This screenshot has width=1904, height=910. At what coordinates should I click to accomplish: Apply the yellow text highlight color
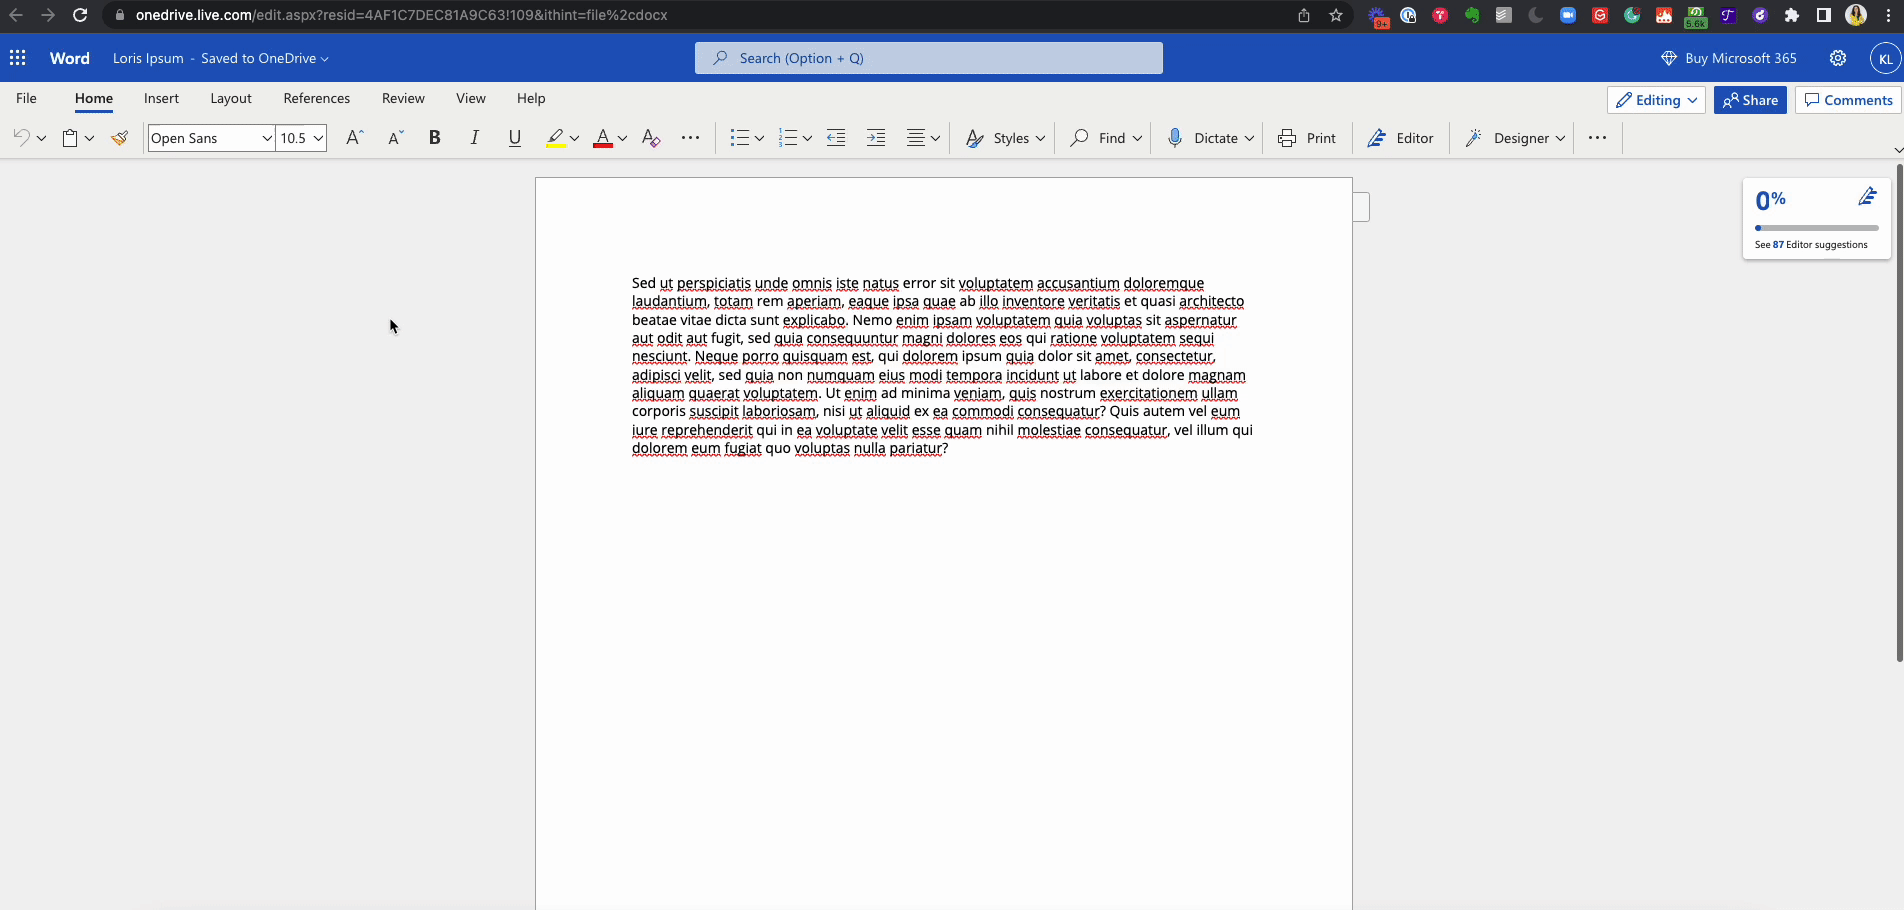pyautogui.click(x=555, y=138)
